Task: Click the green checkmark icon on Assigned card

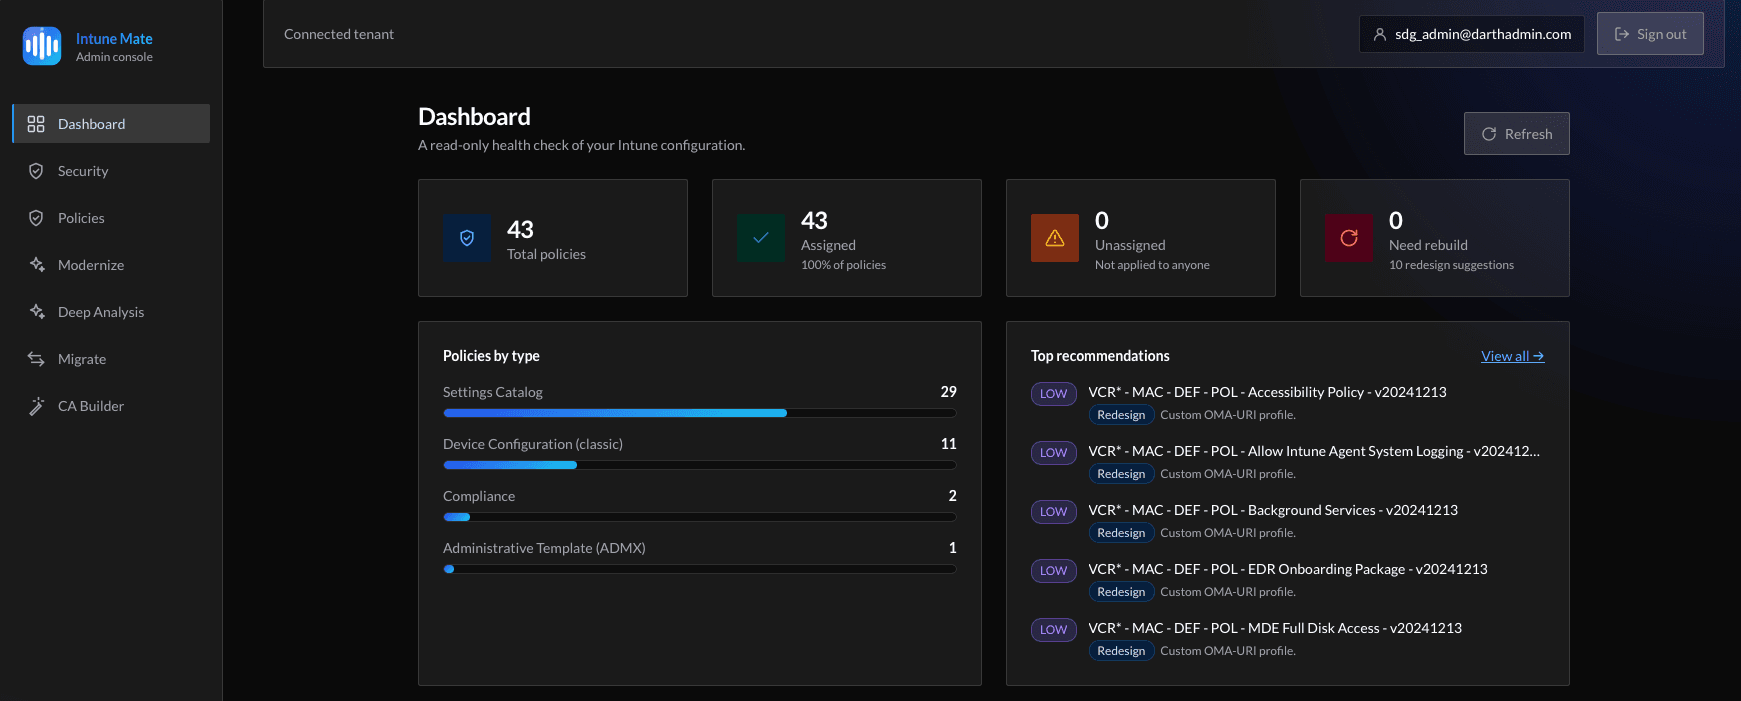Action: pos(761,238)
